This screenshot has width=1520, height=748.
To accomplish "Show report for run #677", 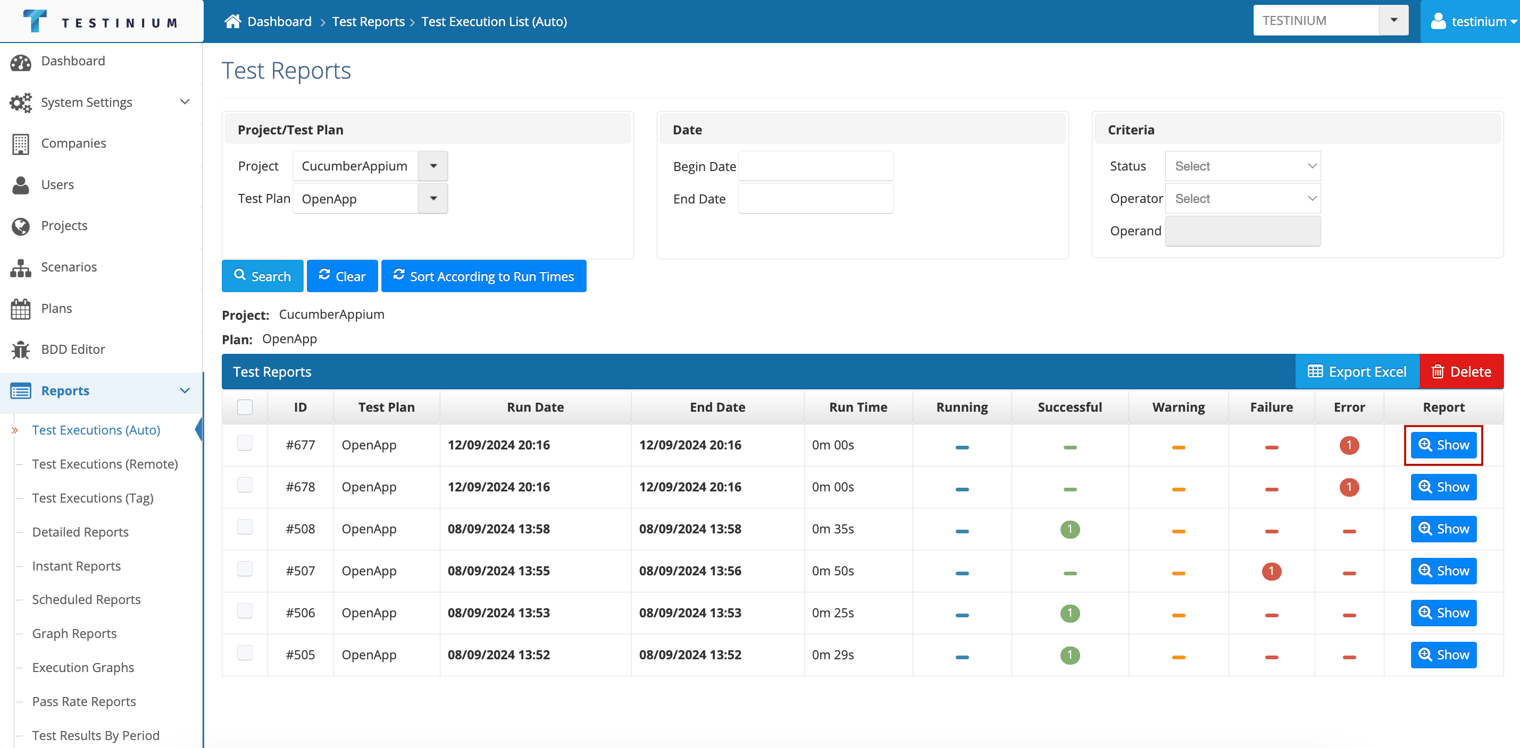I will (1444, 445).
